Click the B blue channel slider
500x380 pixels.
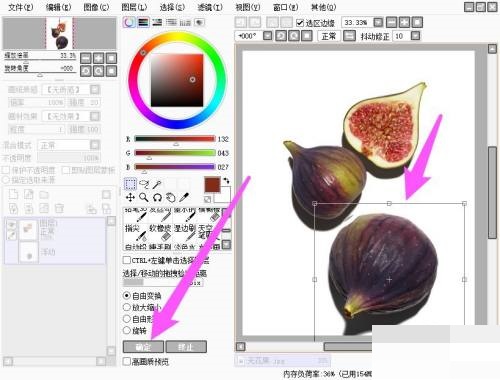(175, 167)
